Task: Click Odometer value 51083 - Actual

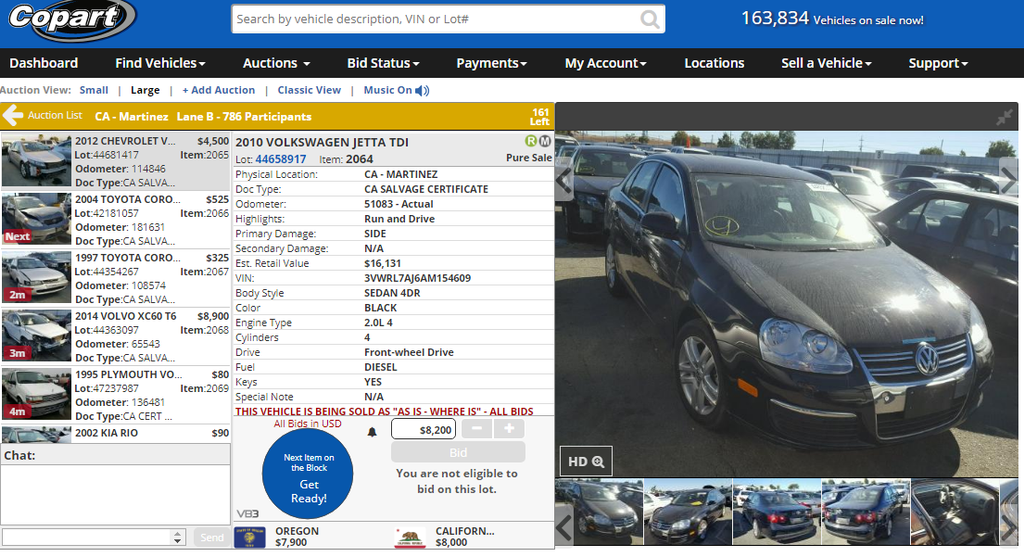Action: (x=398, y=203)
